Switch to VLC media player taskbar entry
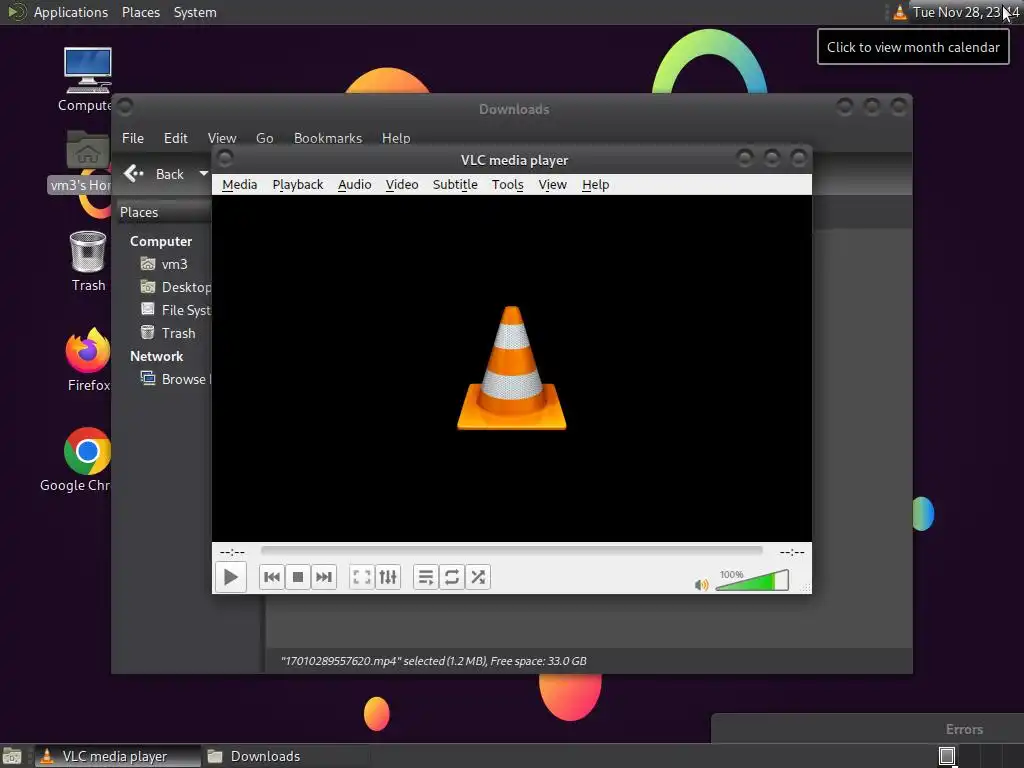The image size is (1024, 768). click(x=118, y=756)
